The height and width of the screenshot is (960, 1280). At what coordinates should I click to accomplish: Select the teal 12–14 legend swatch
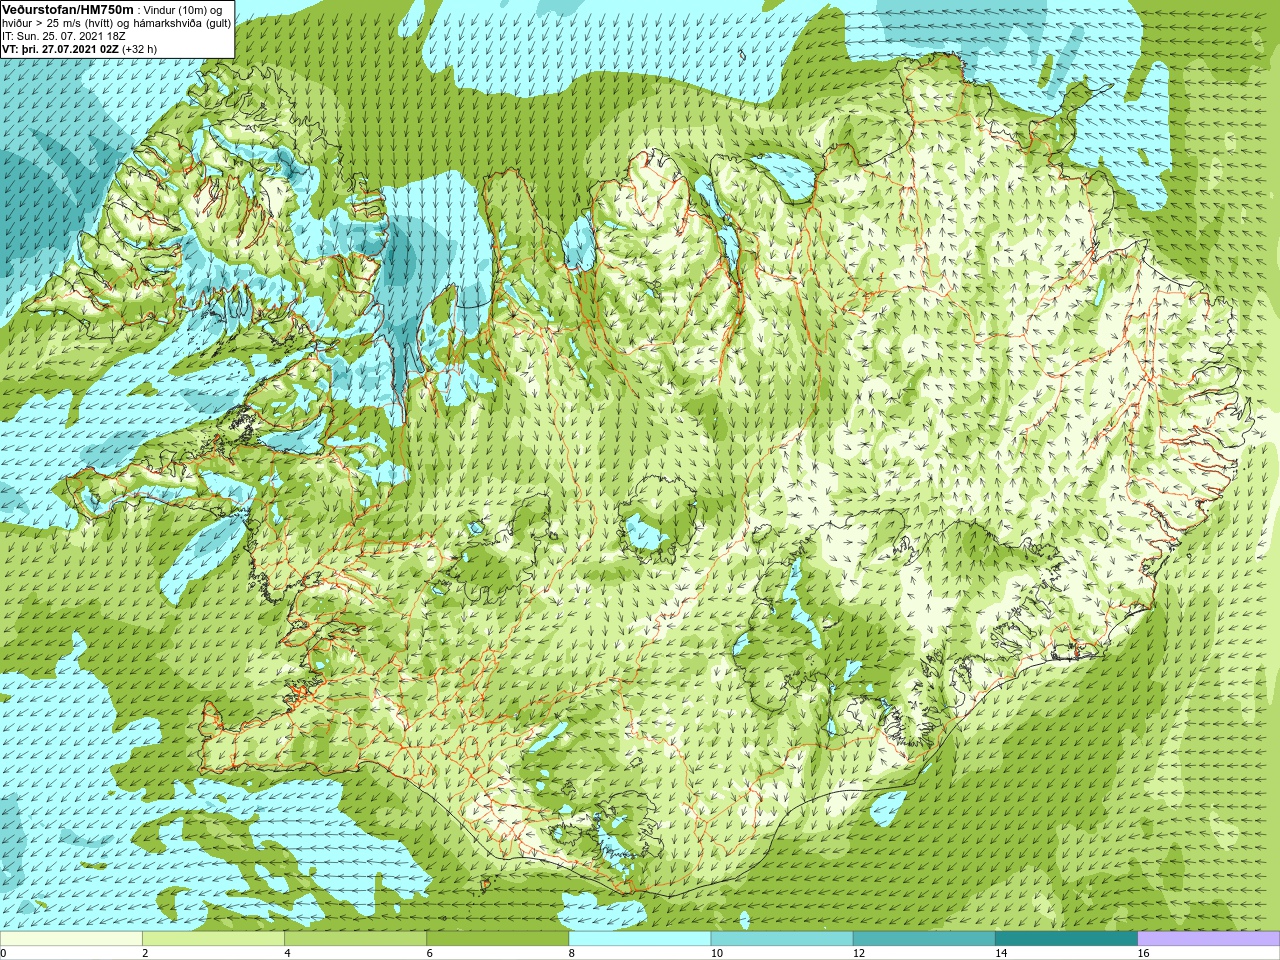click(x=924, y=939)
